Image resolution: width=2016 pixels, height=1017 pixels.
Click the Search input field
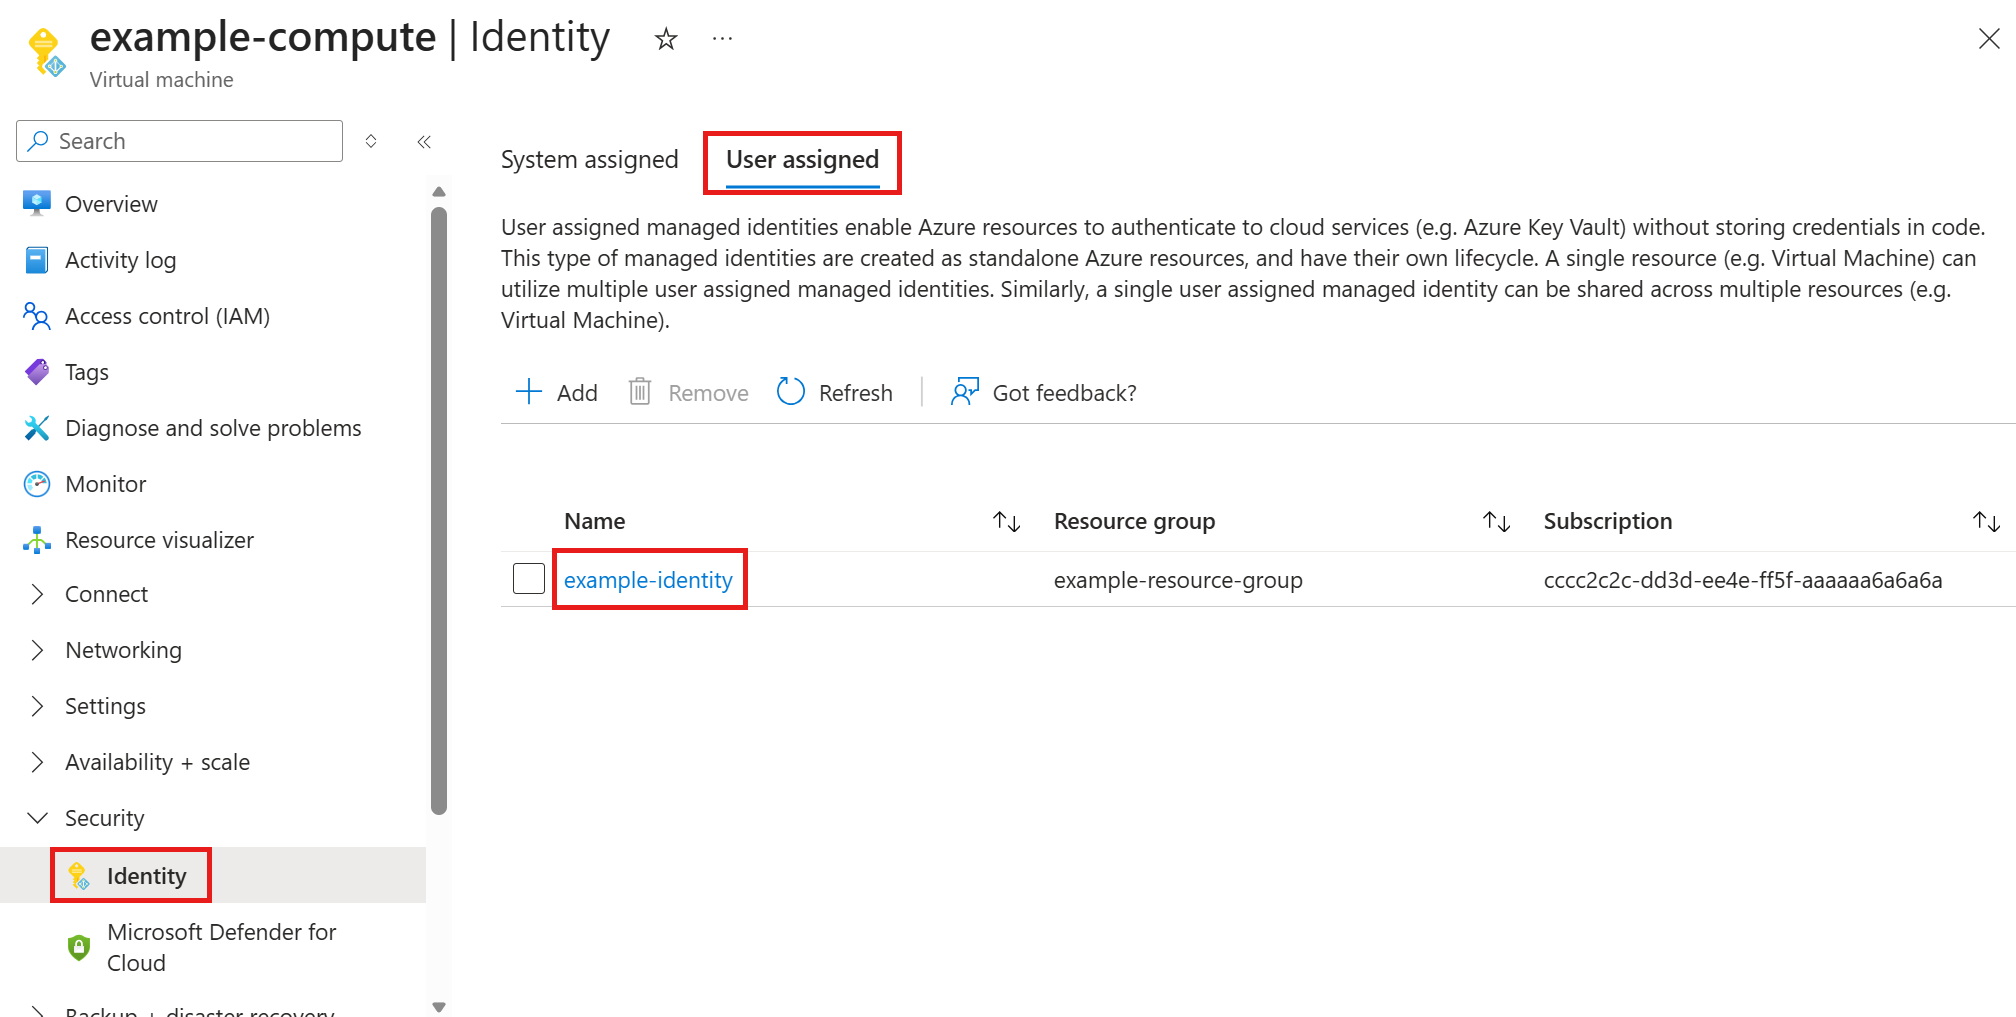point(180,141)
